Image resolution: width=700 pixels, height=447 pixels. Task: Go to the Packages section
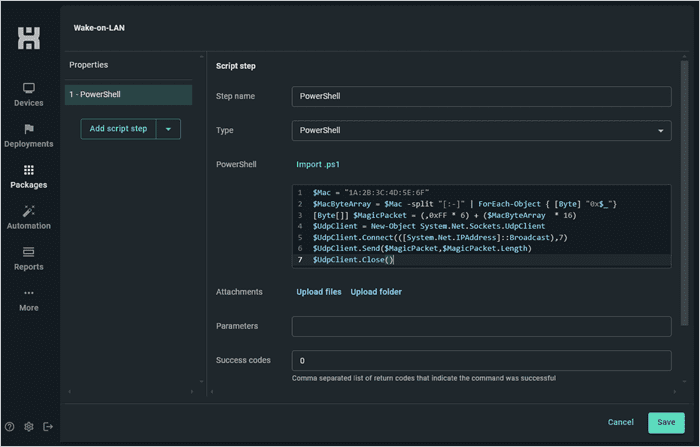29,177
